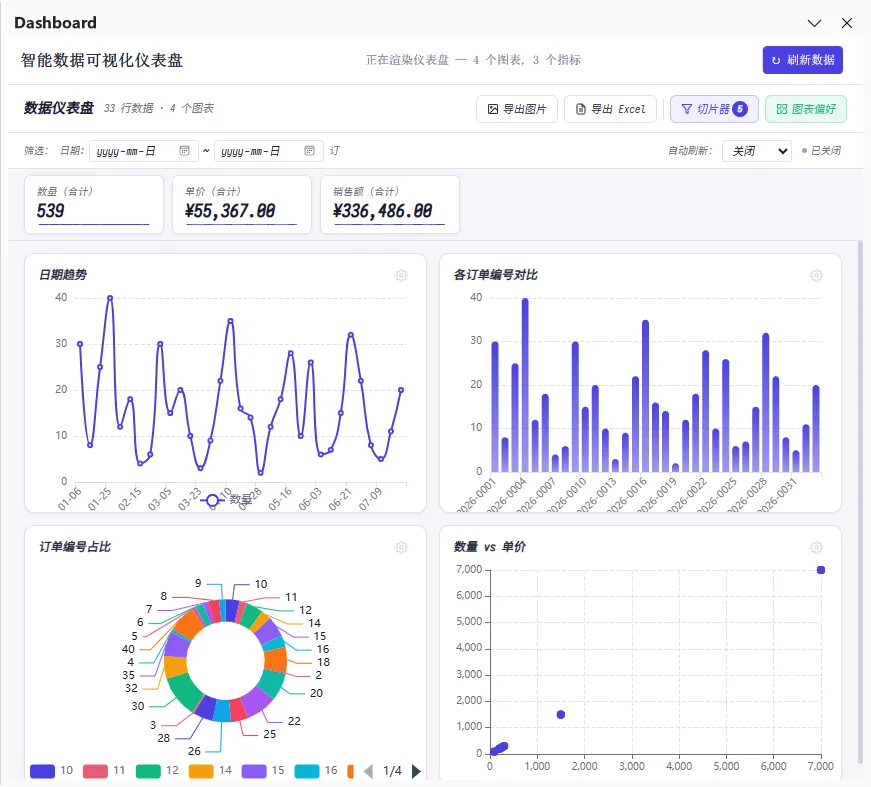871x787 pixels.
Task: Toggle the 切片器 filter panel
Action: tap(714, 109)
